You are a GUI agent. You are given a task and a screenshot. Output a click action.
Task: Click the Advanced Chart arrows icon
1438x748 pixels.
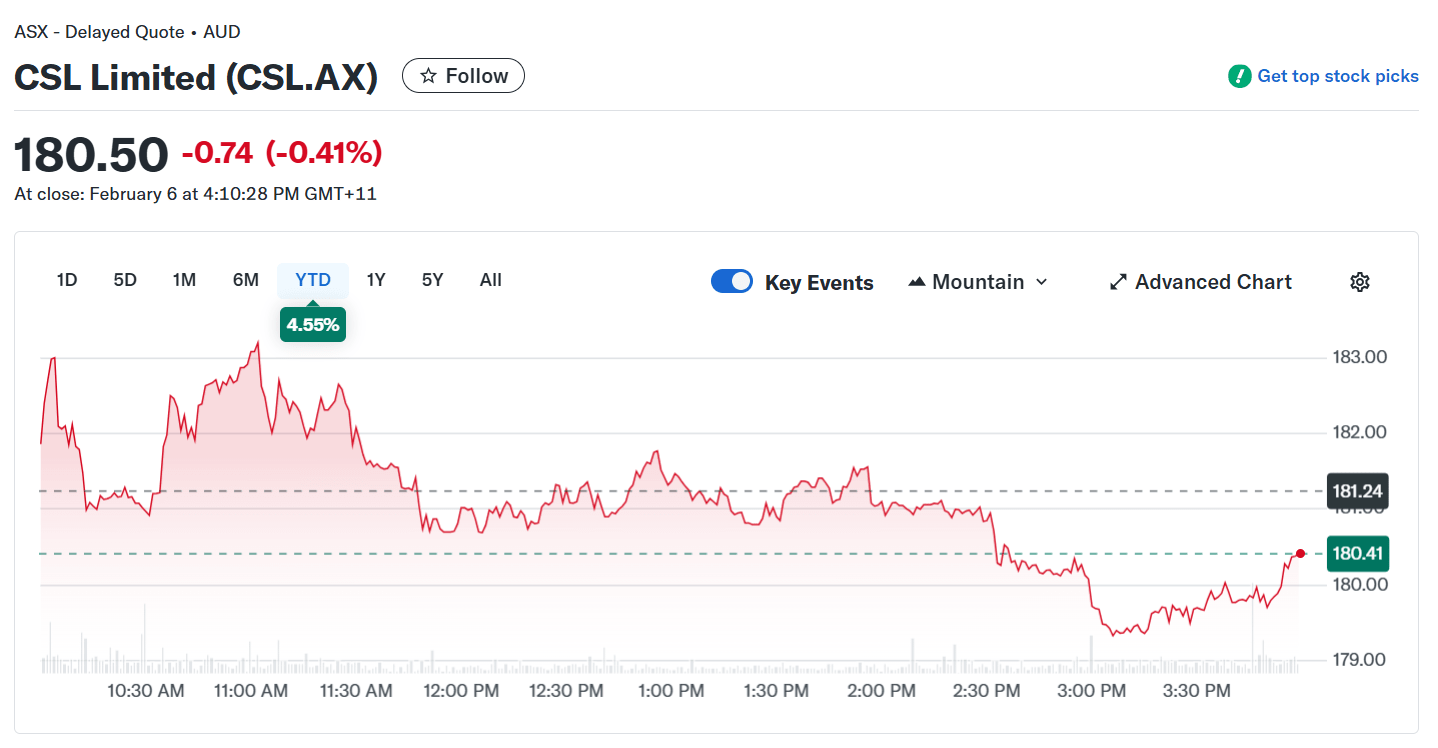pos(1117,281)
